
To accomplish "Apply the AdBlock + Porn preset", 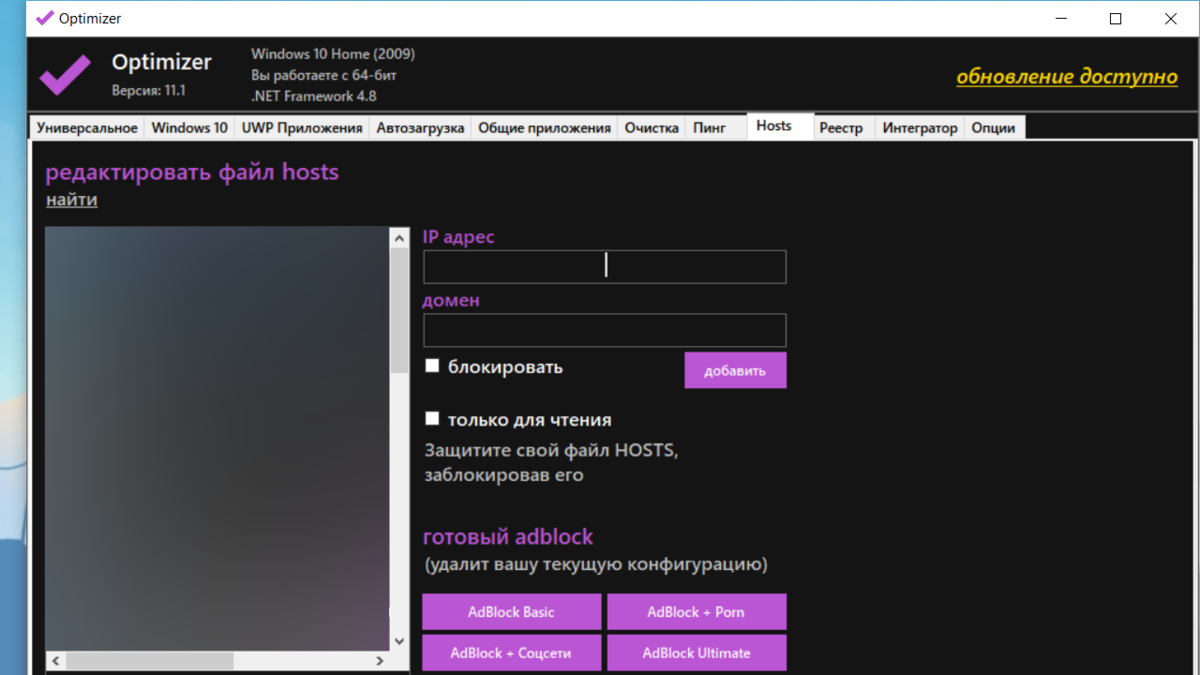I will (696, 612).
